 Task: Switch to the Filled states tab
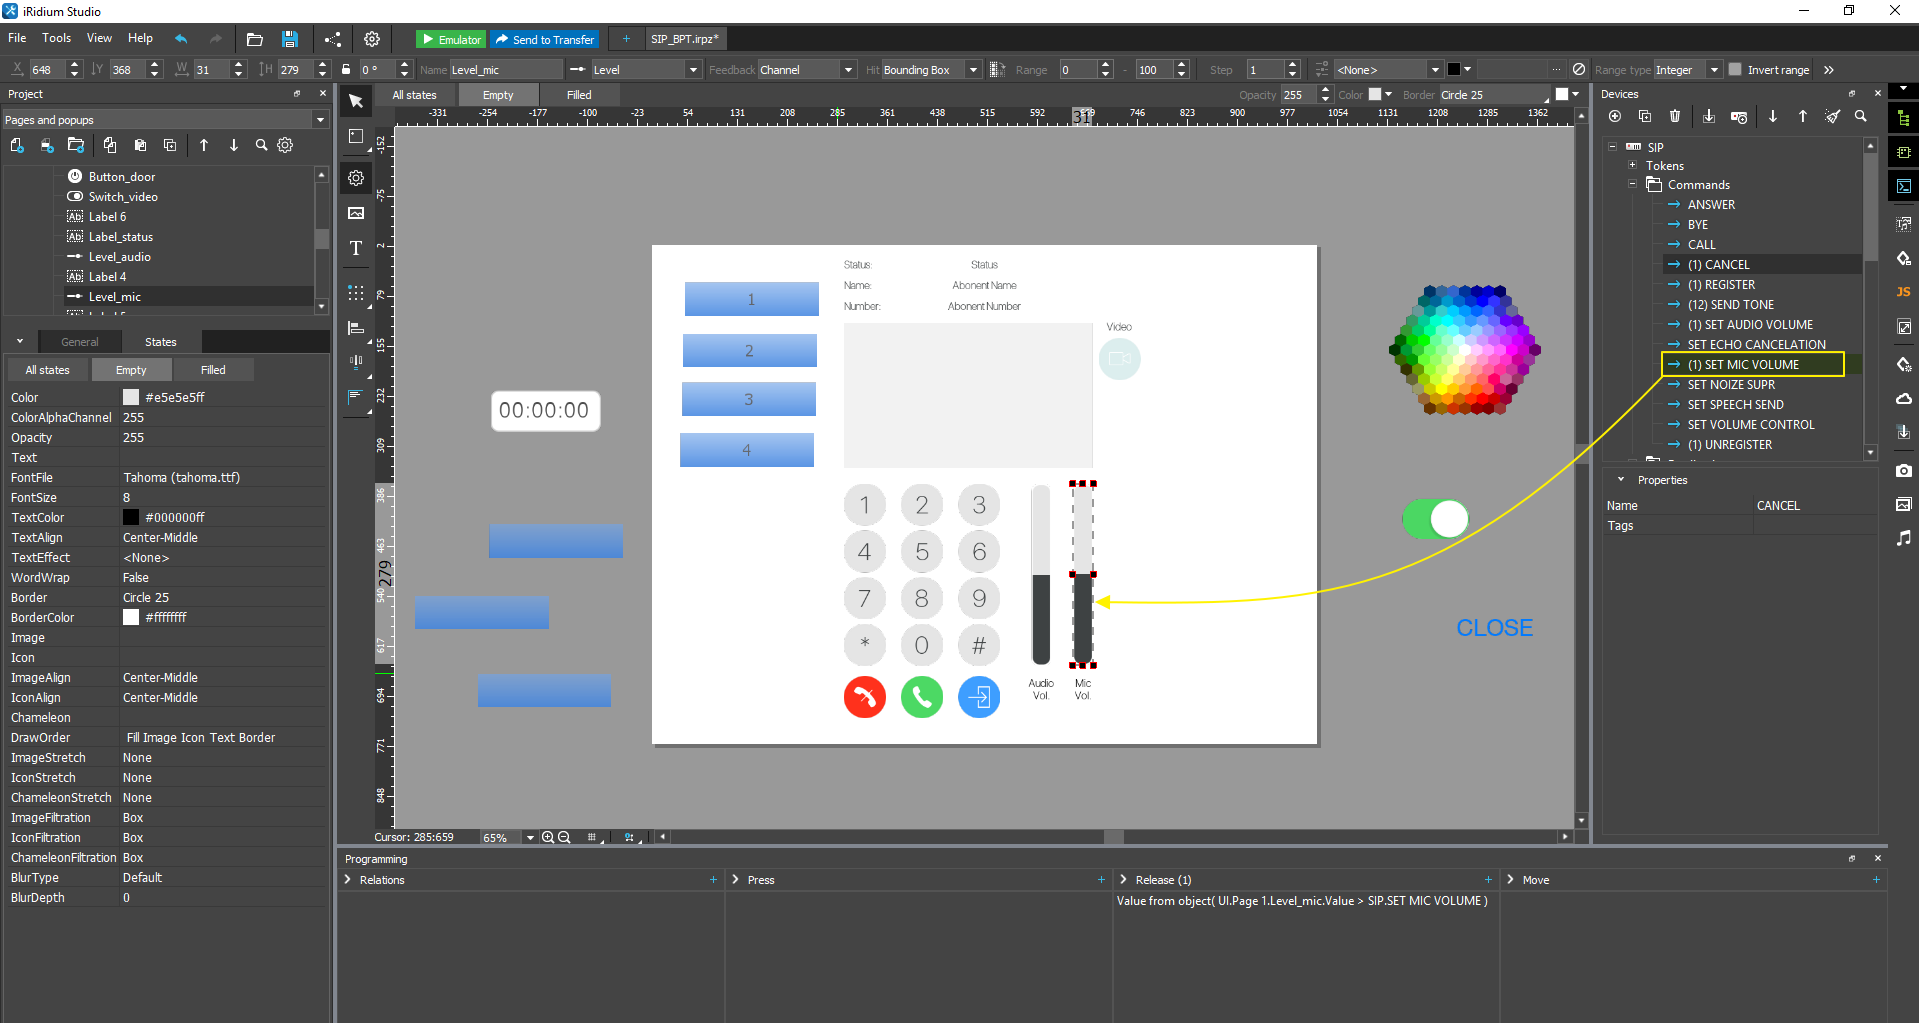213,369
